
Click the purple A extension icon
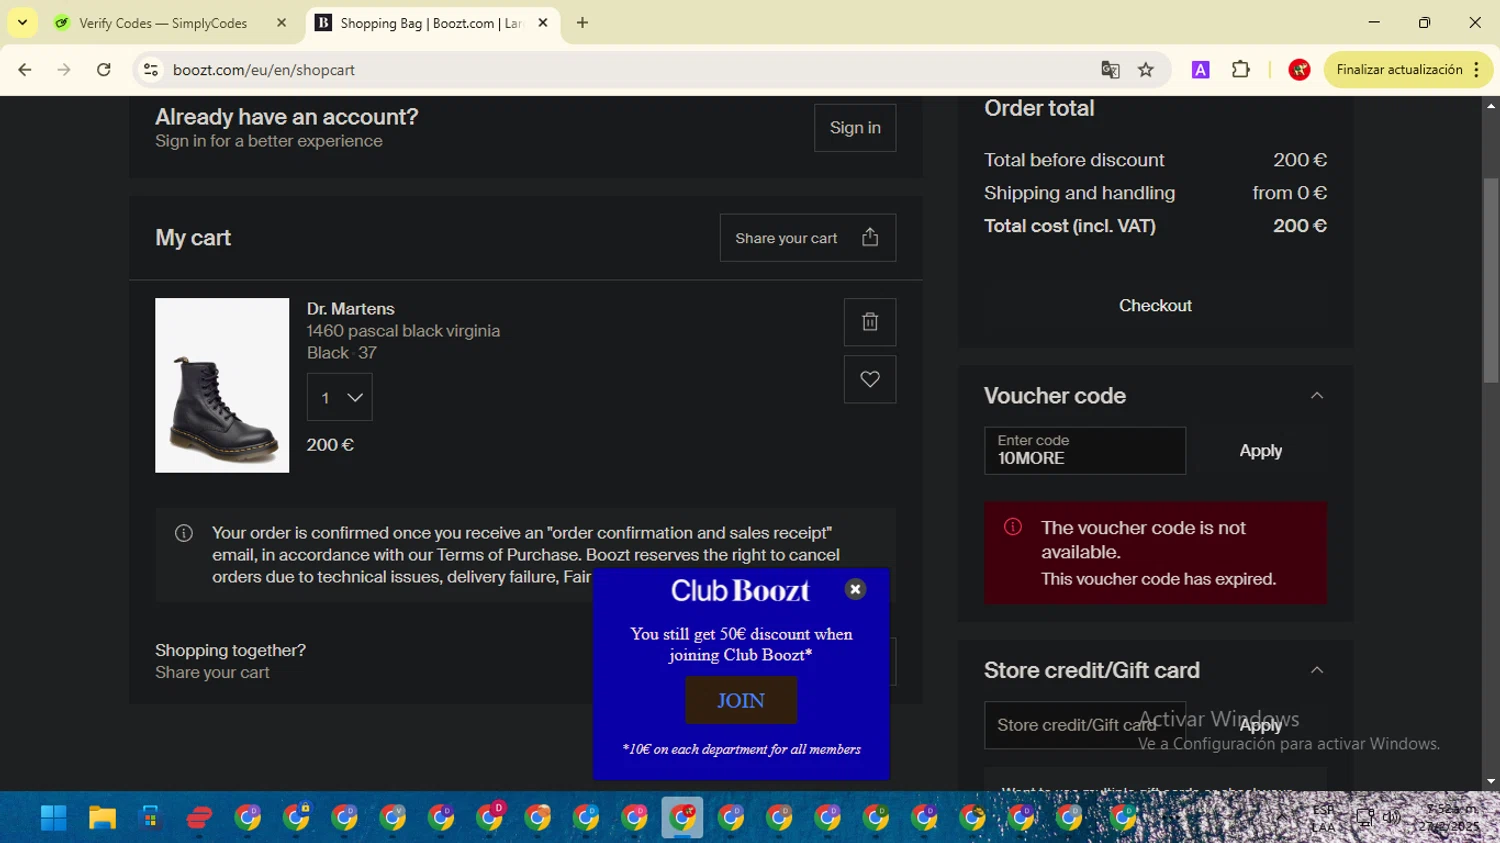pos(1201,70)
